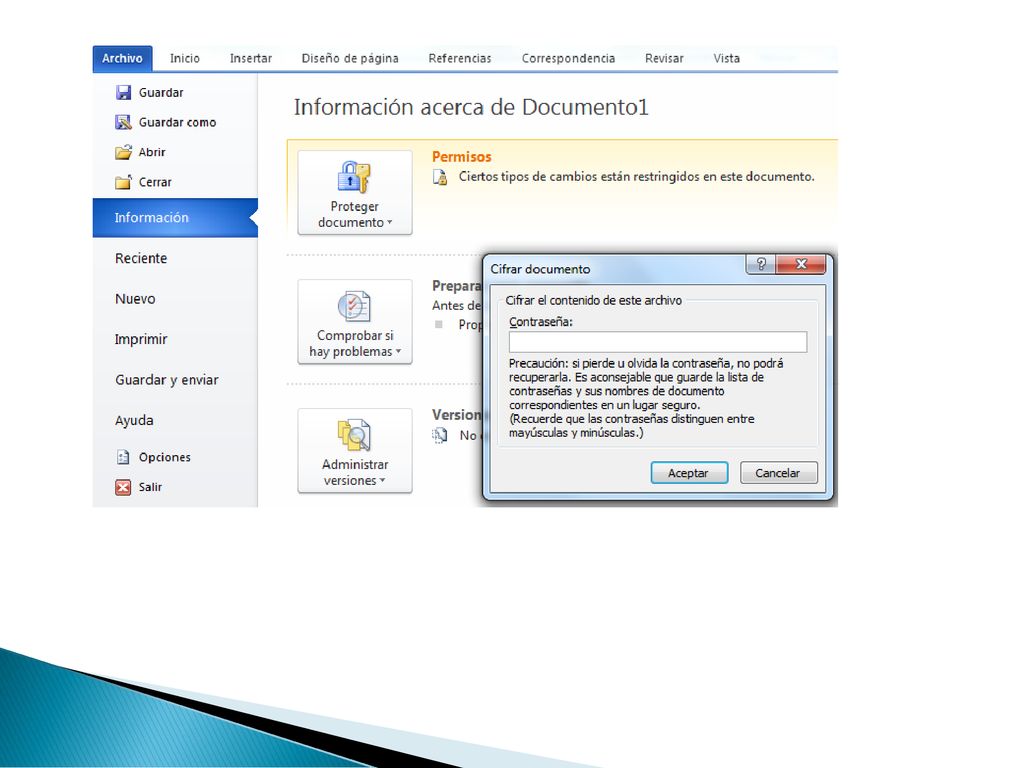Screen dimensions: 1024x768
Task: Click the Opciones document icon
Action: coord(123,457)
